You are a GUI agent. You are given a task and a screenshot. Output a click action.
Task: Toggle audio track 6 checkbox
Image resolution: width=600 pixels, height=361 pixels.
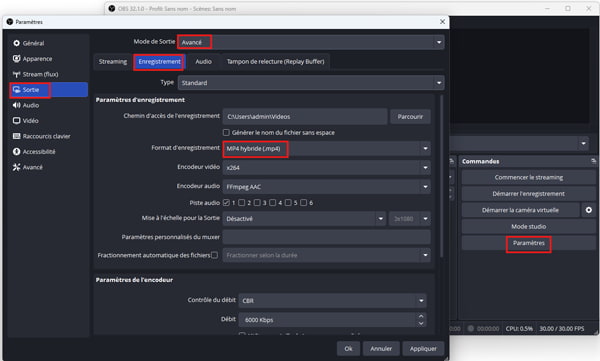coord(303,203)
